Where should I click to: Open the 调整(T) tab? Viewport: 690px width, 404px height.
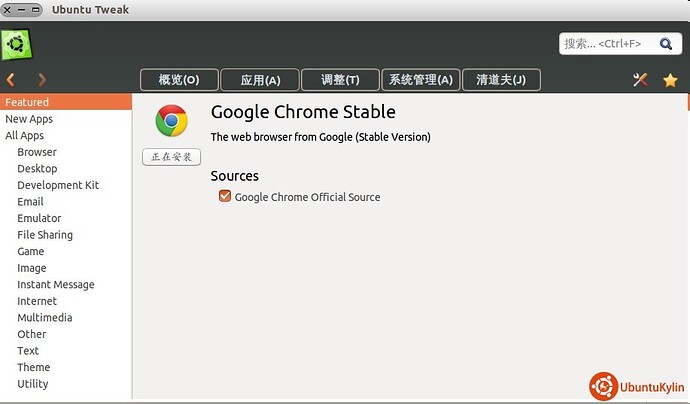[x=340, y=80]
